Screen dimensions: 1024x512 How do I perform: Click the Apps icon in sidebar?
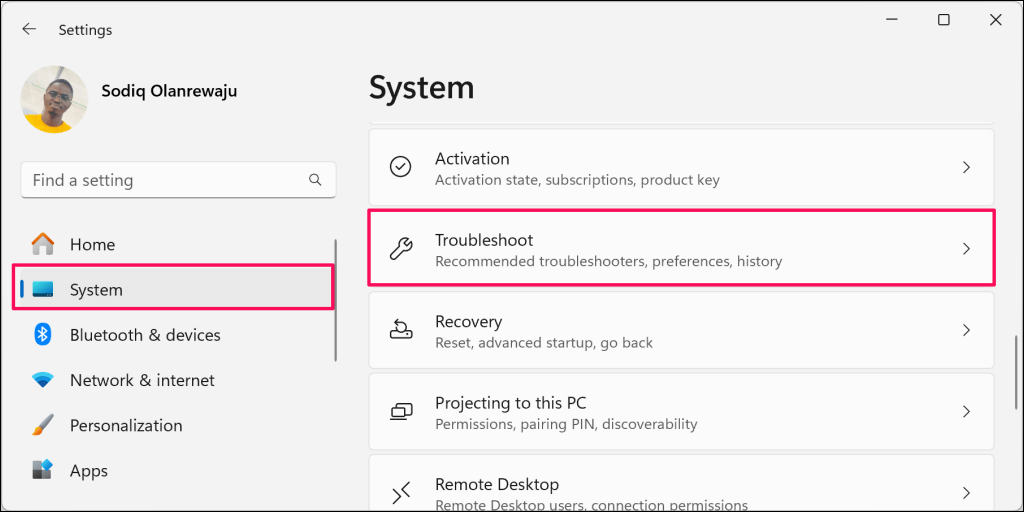[43, 470]
